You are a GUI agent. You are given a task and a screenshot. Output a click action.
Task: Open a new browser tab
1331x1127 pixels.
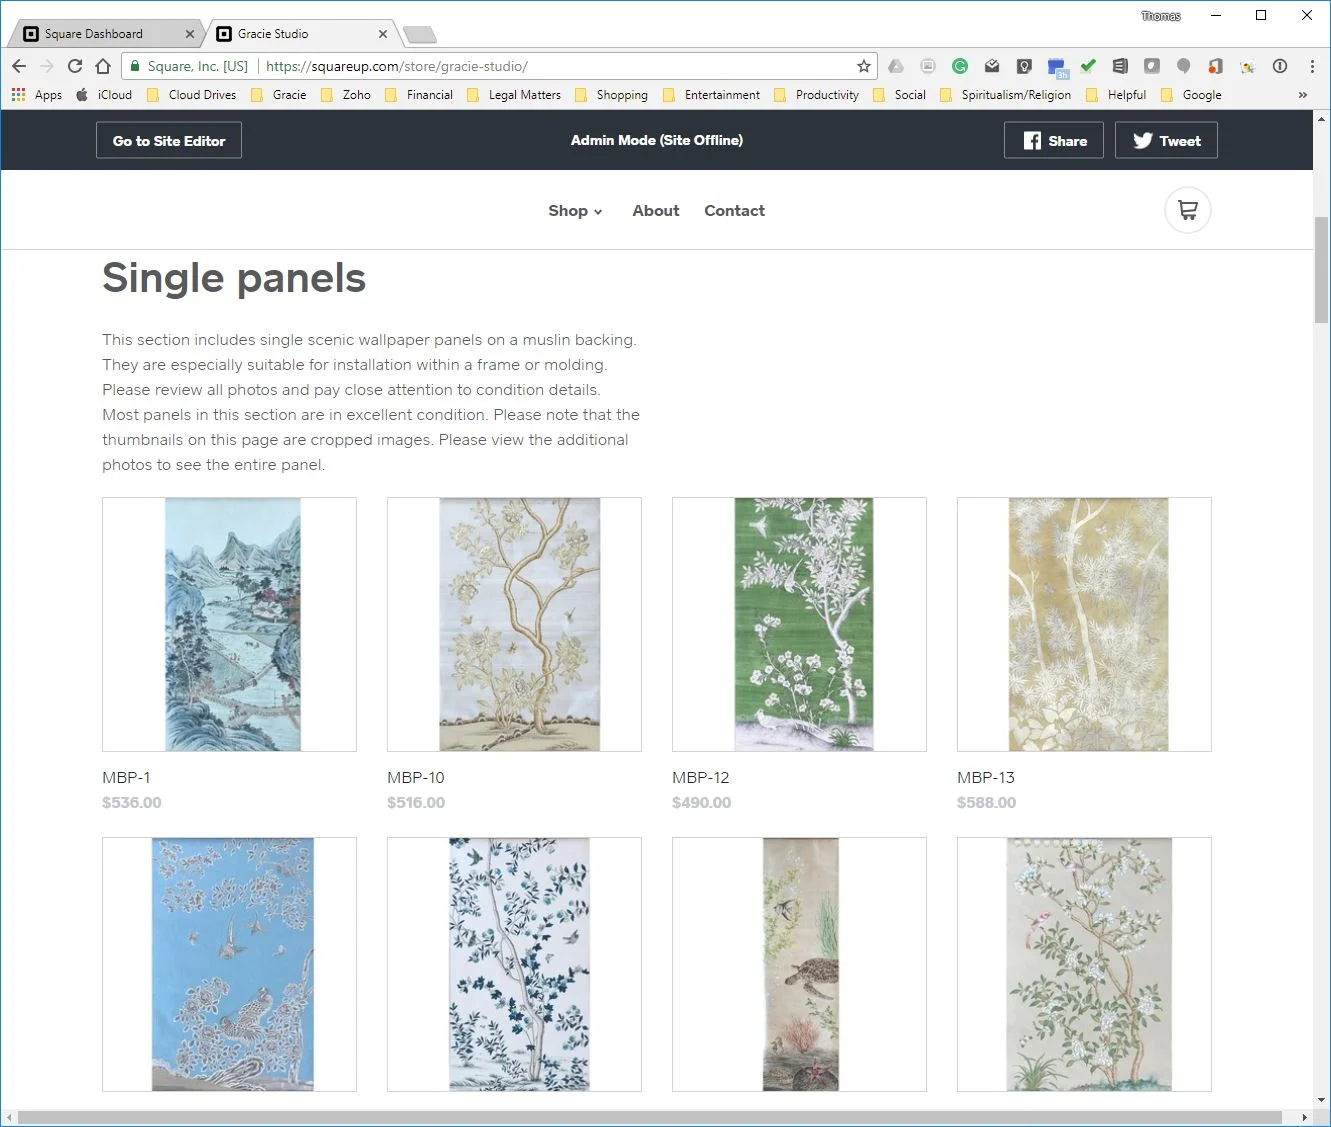click(419, 35)
